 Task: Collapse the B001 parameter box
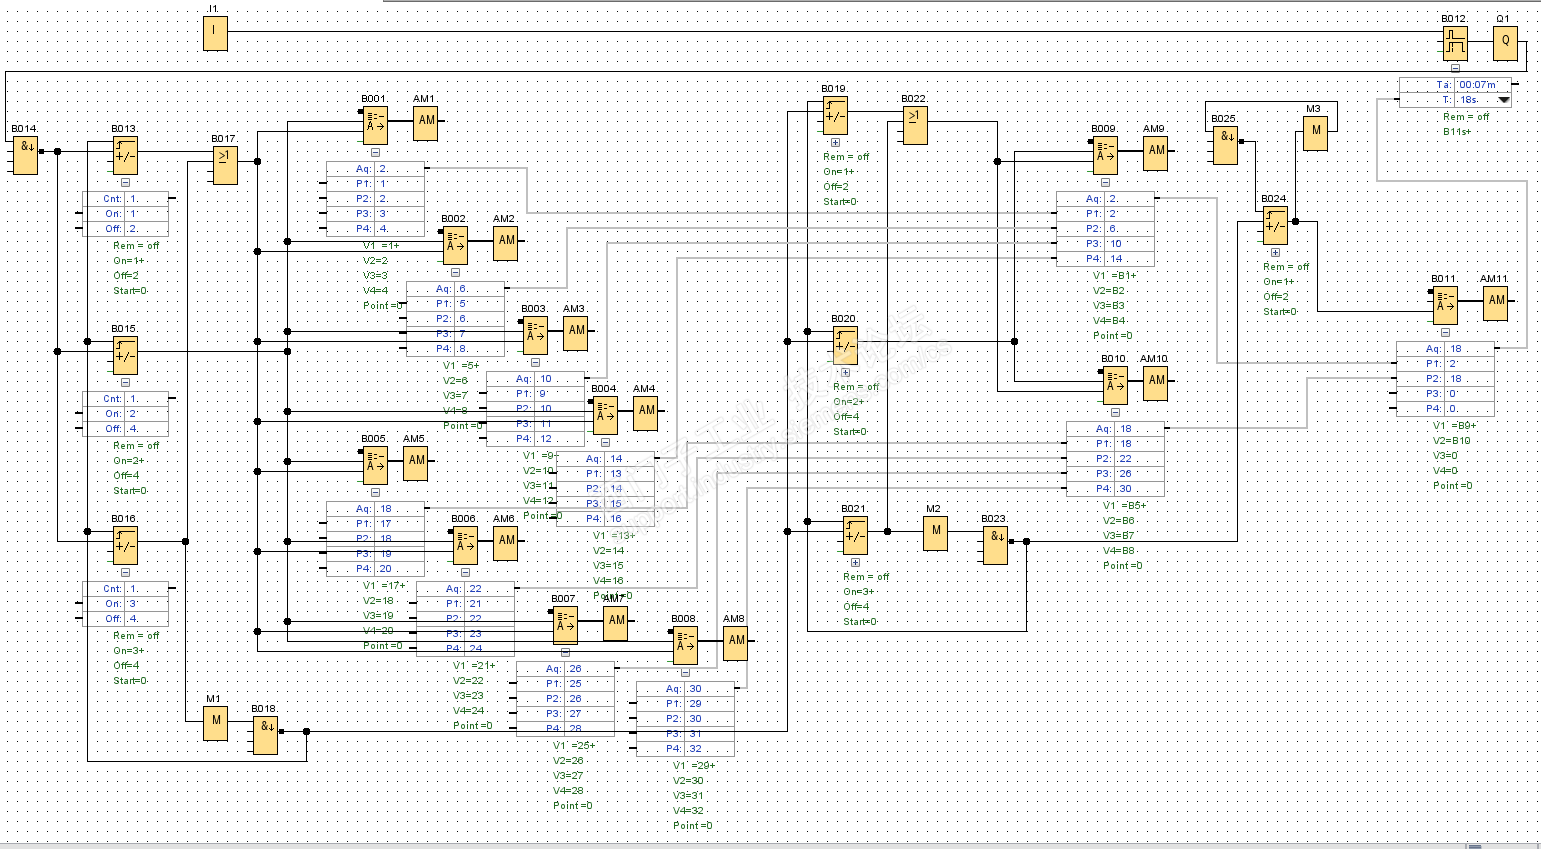375,153
